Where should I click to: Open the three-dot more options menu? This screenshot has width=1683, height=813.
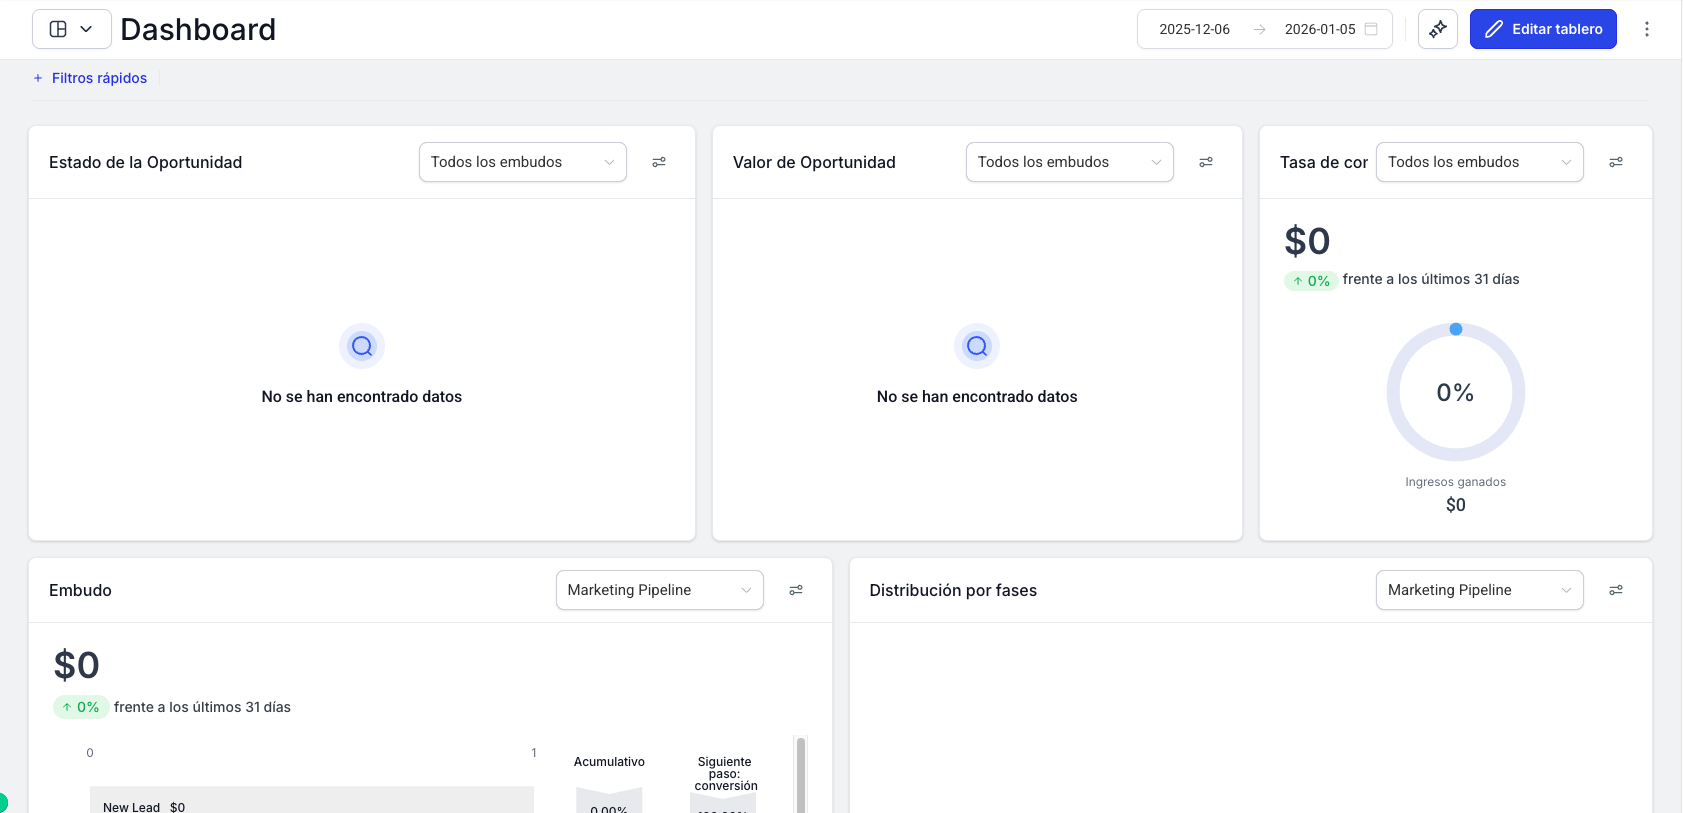1646,29
